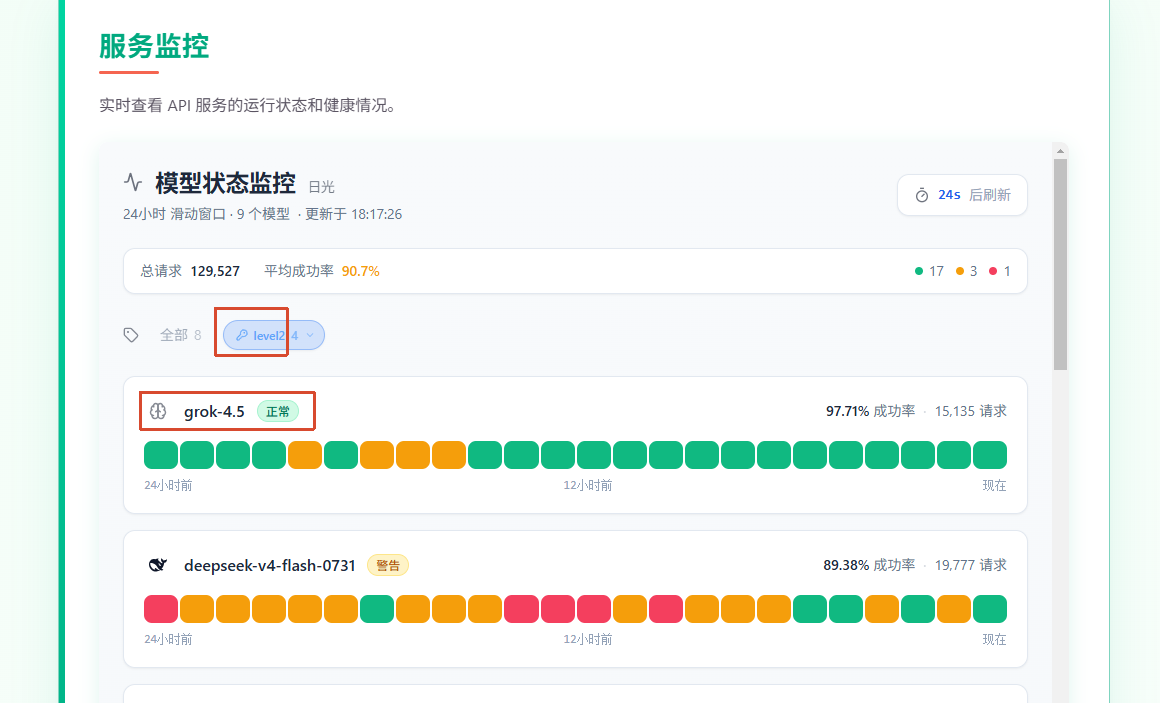Click the key icon in level2 chip

pos(241,335)
